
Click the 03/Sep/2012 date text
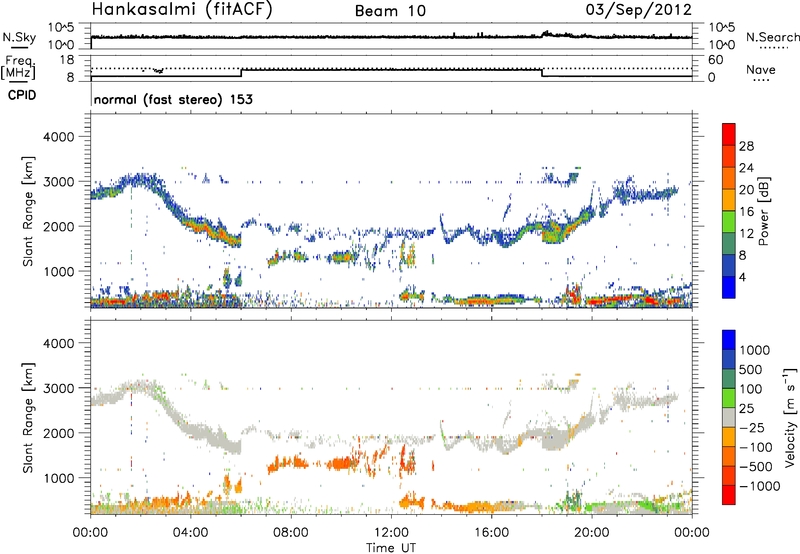638,10
